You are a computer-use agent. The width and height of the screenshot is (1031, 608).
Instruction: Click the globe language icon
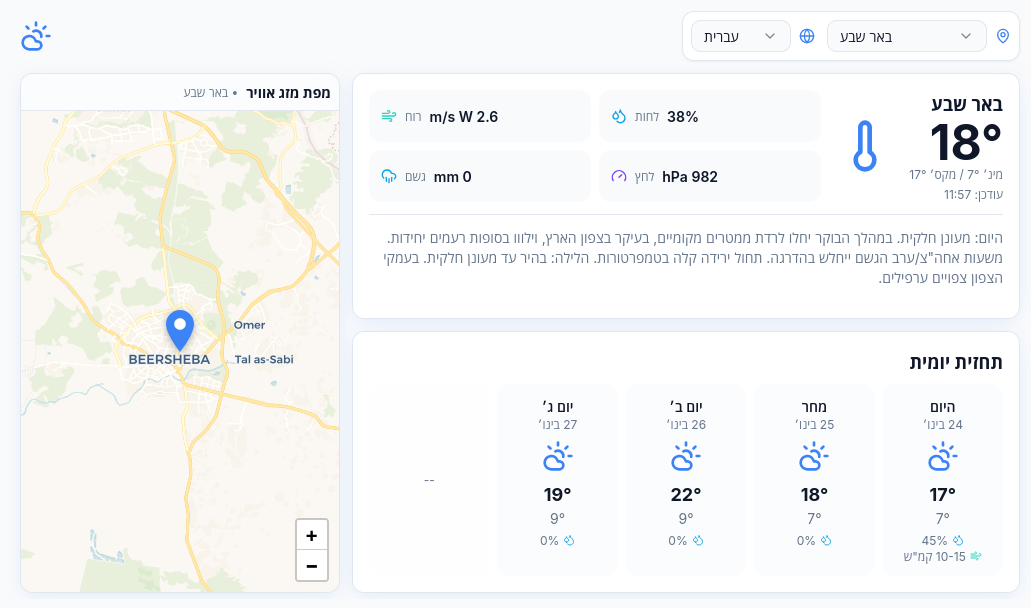pyautogui.click(x=807, y=36)
